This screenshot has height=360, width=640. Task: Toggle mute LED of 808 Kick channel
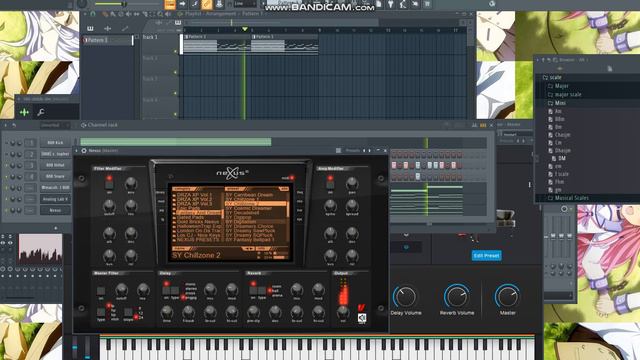pos(7,143)
